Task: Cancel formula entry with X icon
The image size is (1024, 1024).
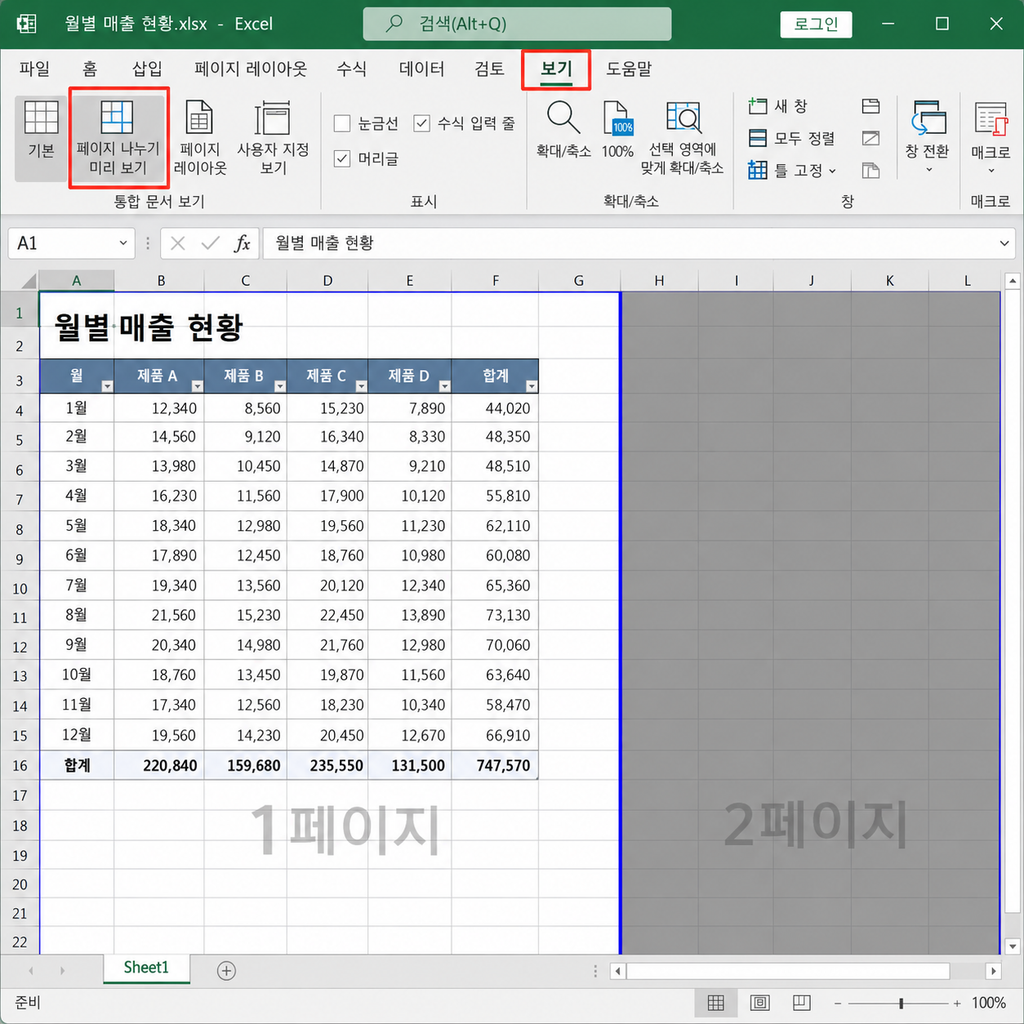Action: coord(178,244)
